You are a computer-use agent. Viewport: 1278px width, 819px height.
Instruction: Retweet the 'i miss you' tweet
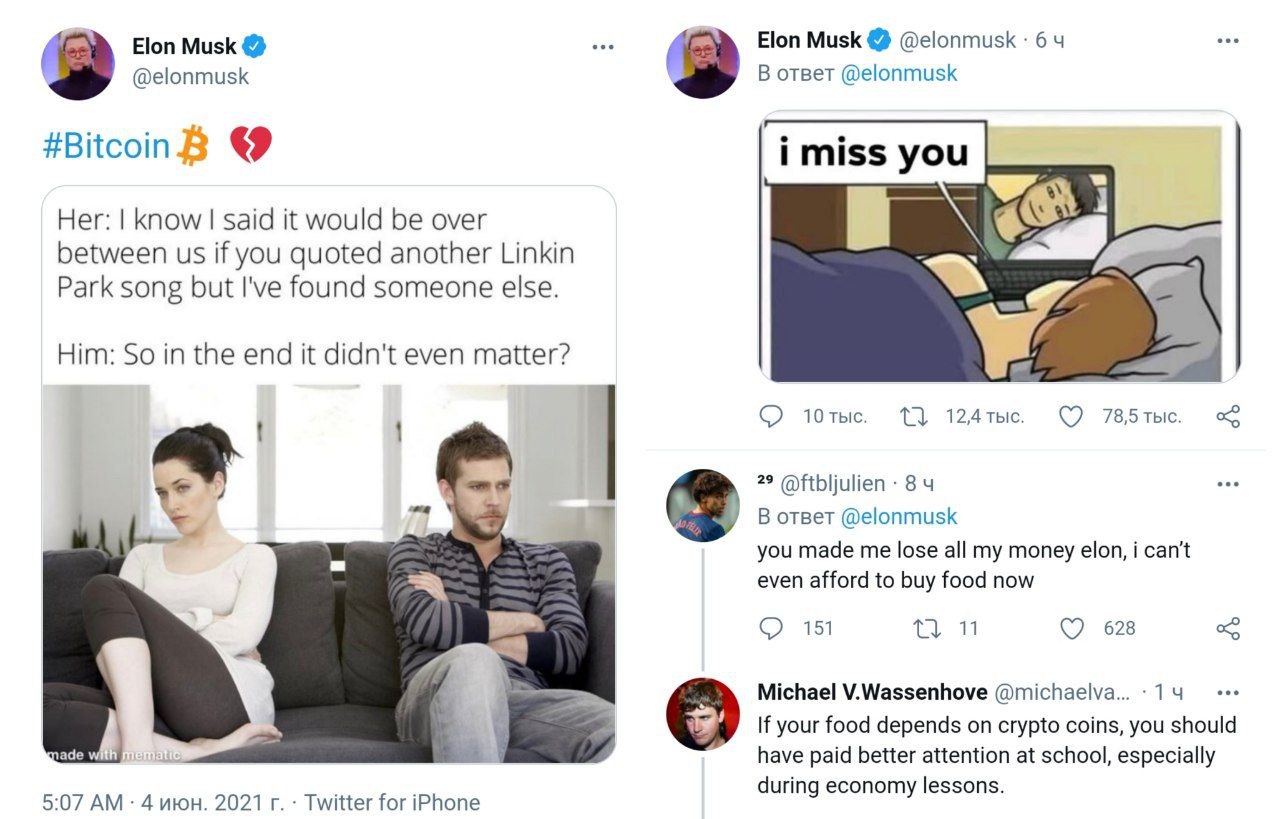(913, 416)
